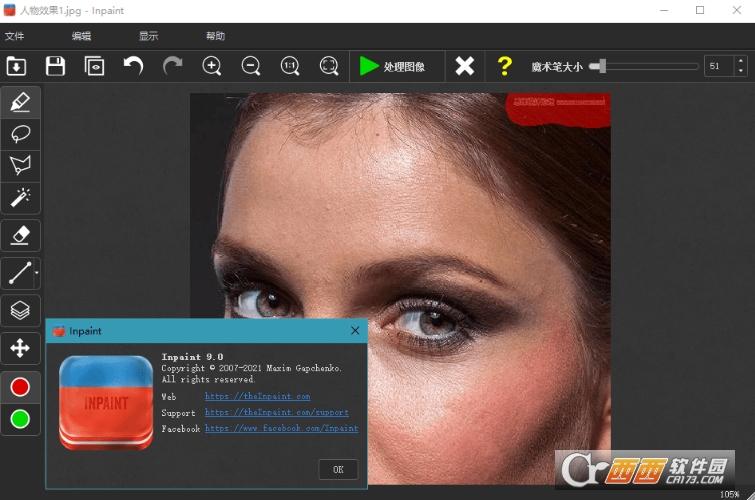
Task: Open the 帮助 menu
Action: pos(215,36)
